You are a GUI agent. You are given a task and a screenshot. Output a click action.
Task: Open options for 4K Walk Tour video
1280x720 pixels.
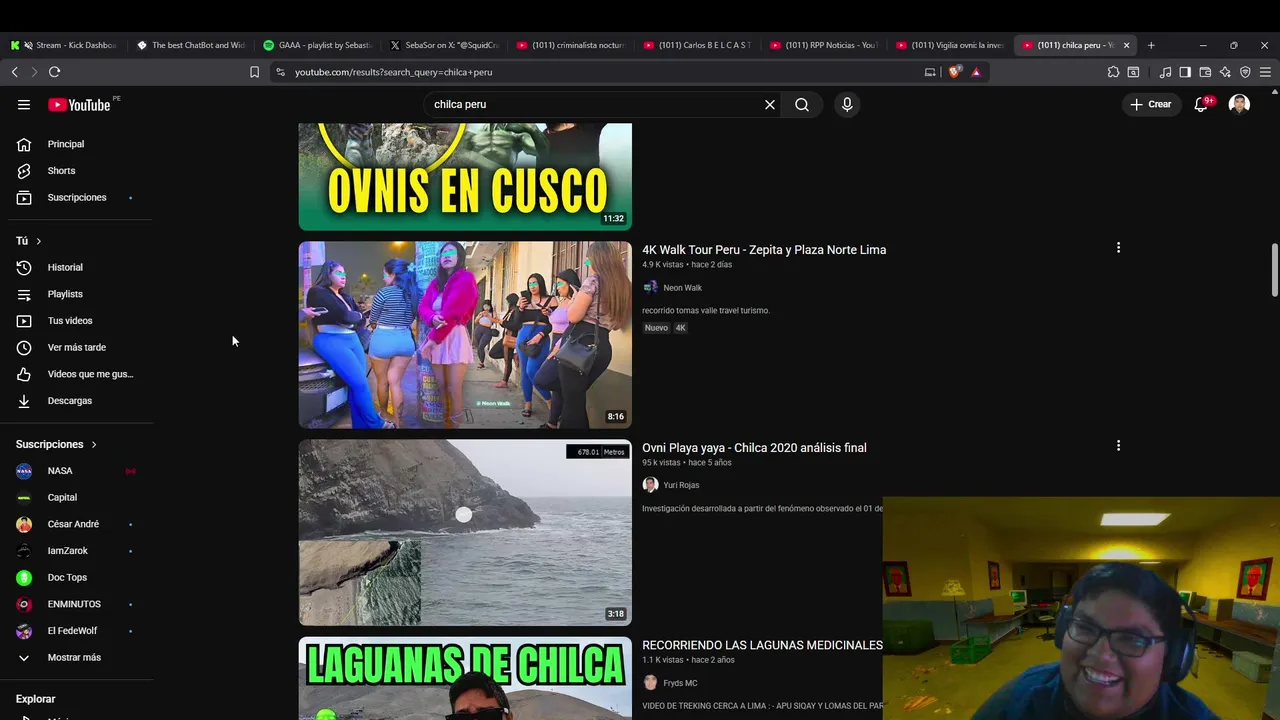1118,248
